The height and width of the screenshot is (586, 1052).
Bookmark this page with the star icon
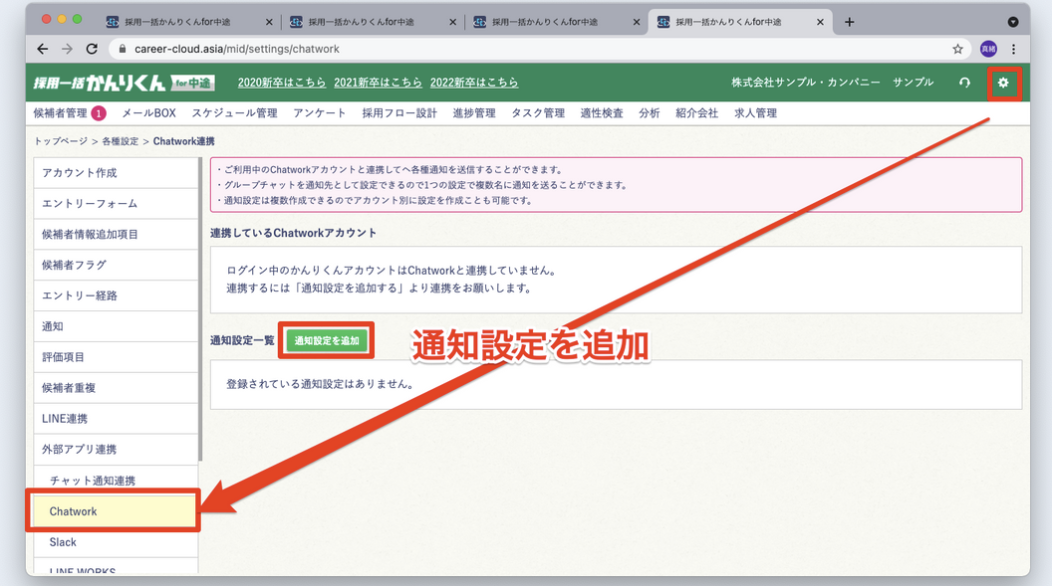[x=957, y=49]
